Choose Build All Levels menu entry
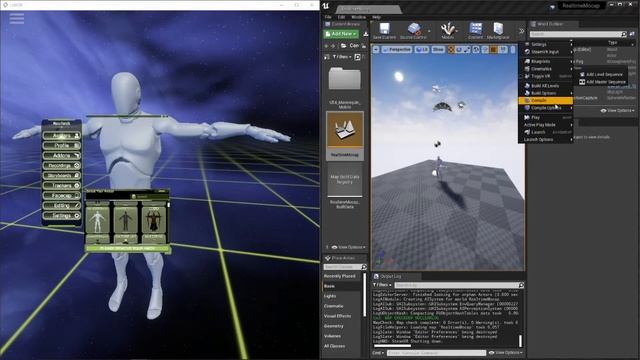 [x=545, y=86]
